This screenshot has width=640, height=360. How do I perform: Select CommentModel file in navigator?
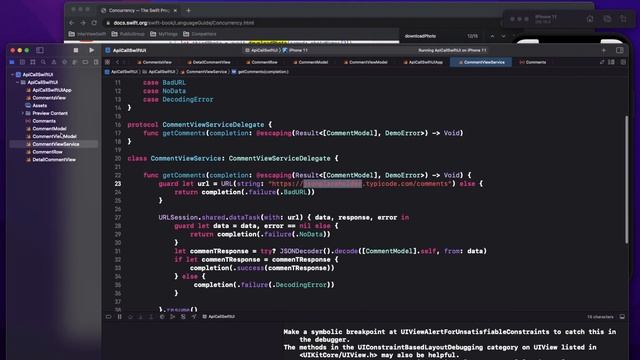[49, 129]
